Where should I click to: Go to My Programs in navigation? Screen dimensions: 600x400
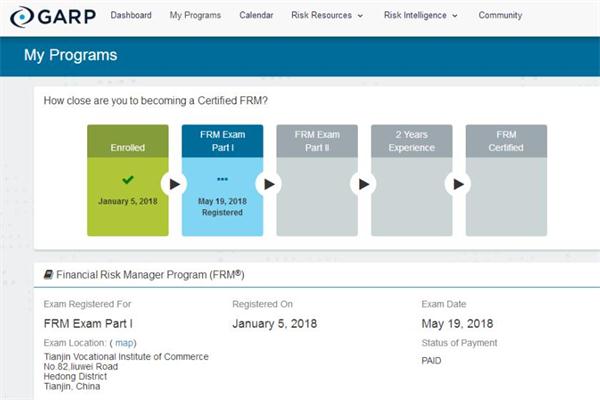pyautogui.click(x=195, y=15)
